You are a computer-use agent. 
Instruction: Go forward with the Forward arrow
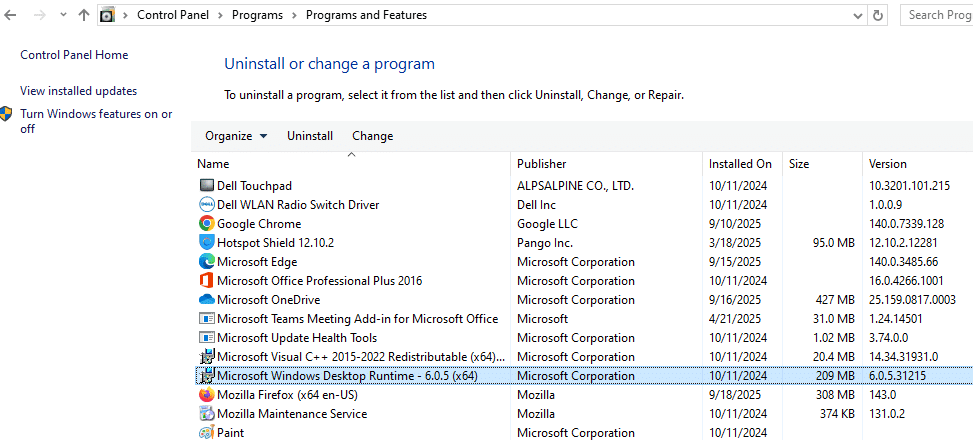40,15
